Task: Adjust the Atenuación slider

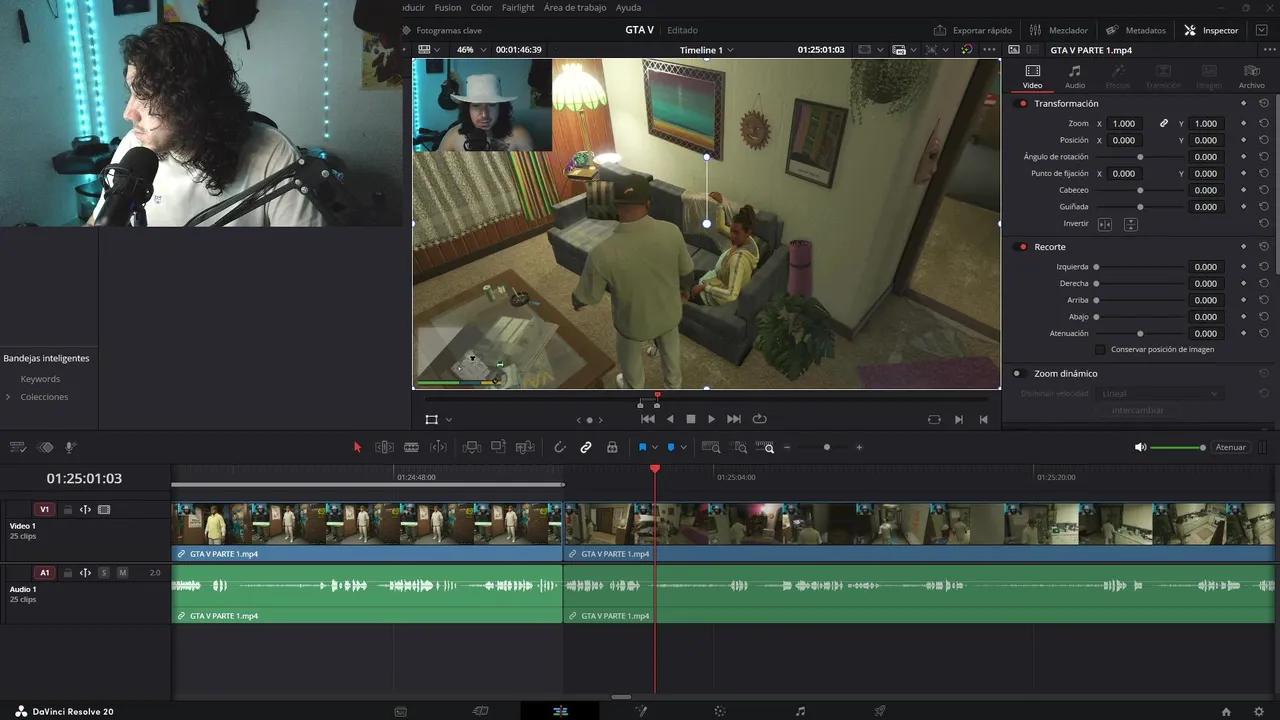Action: [1140, 334]
